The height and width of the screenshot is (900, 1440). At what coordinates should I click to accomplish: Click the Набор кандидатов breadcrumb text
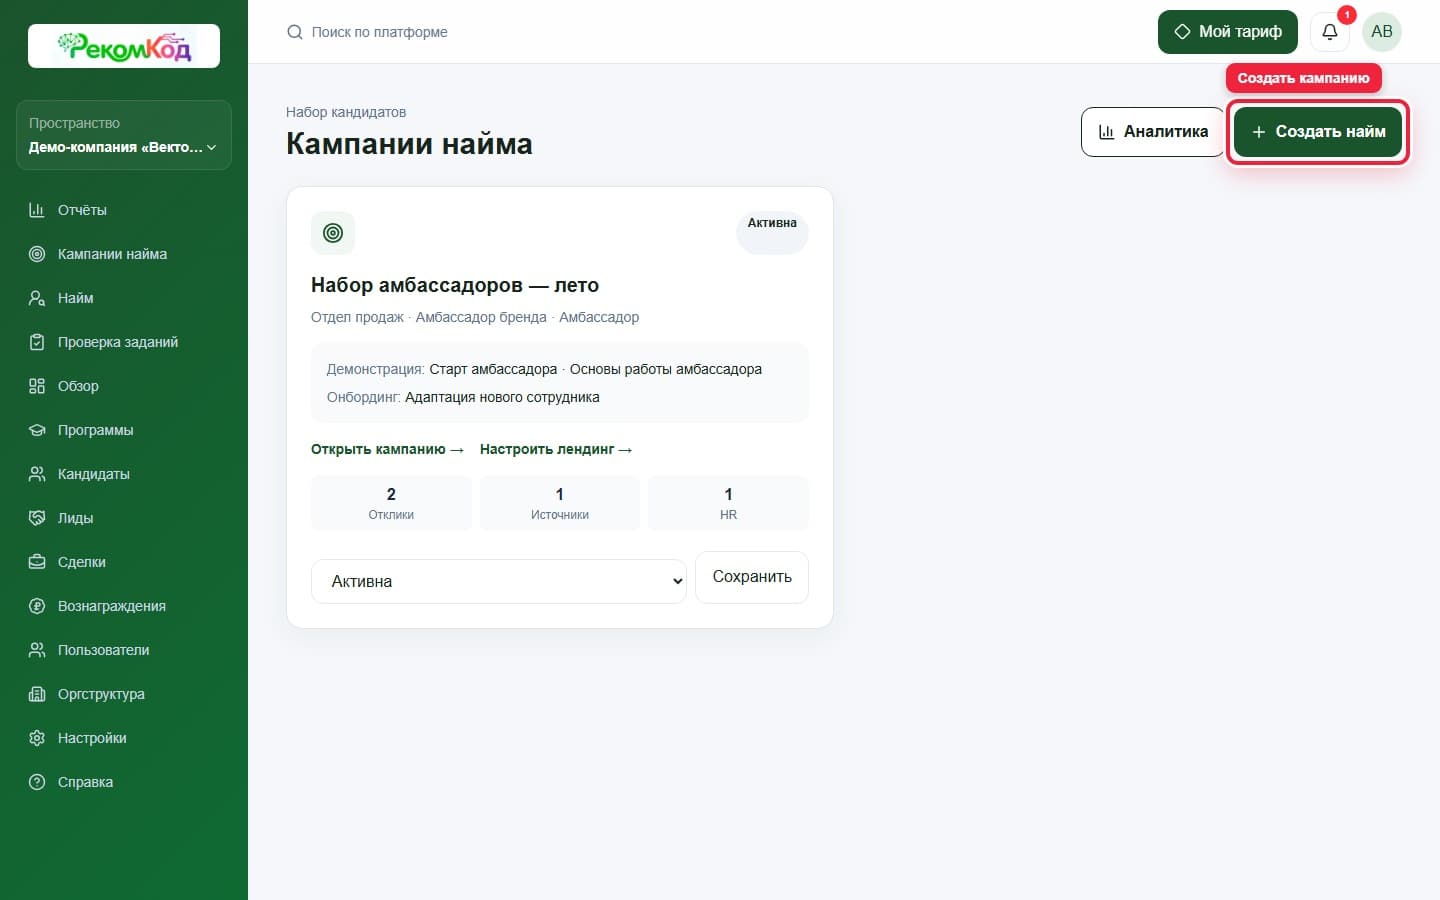tap(346, 112)
